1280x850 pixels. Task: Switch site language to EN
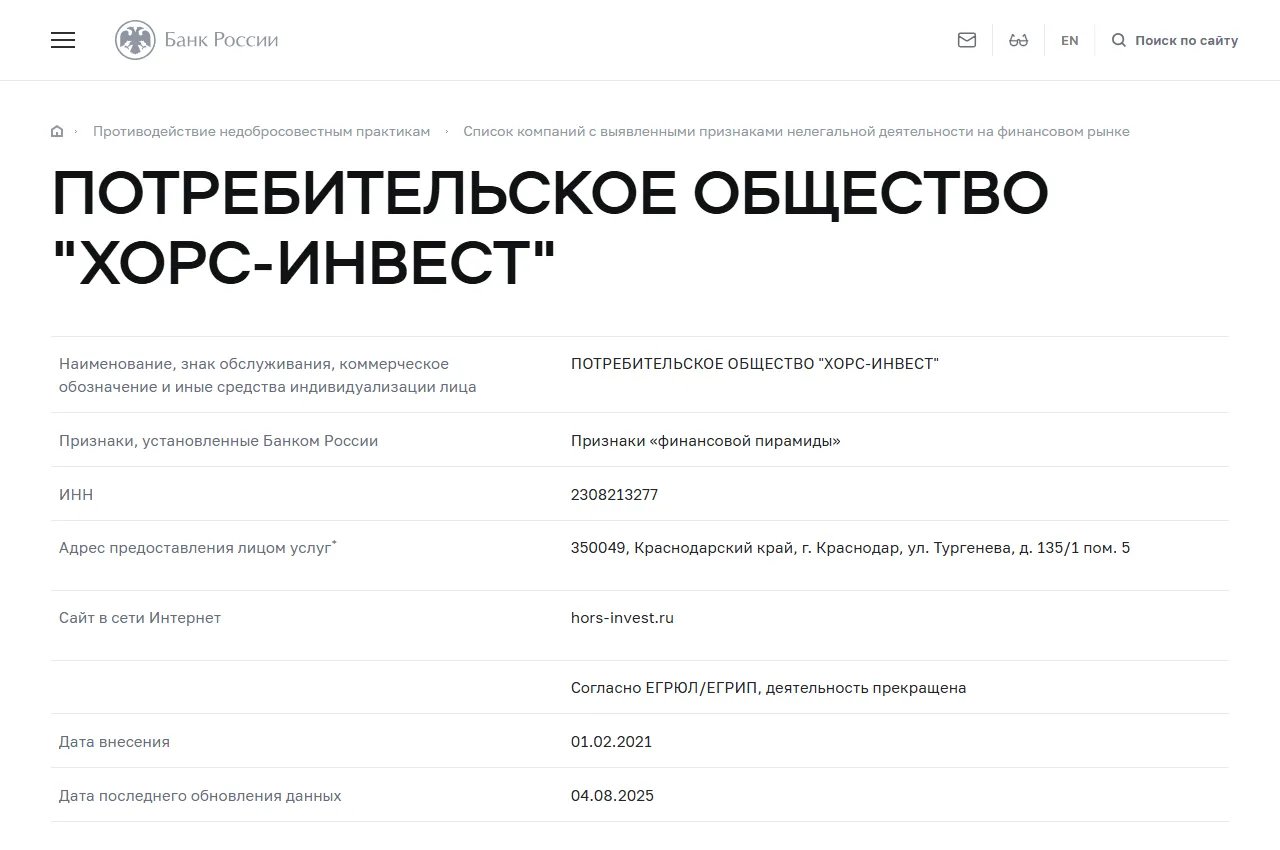pyautogui.click(x=1070, y=41)
